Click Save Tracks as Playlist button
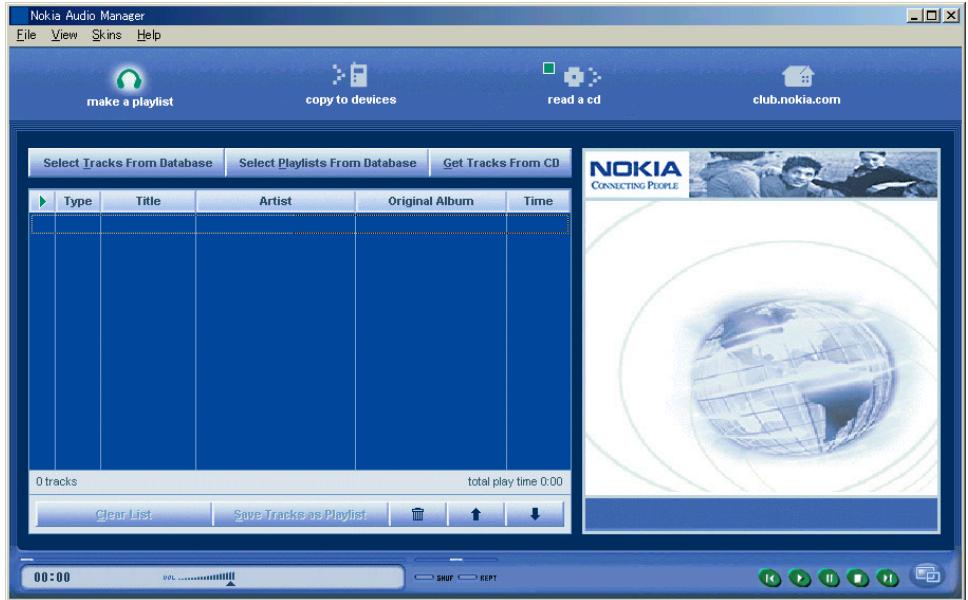This screenshot has height=600, width=968. [300, 514]
